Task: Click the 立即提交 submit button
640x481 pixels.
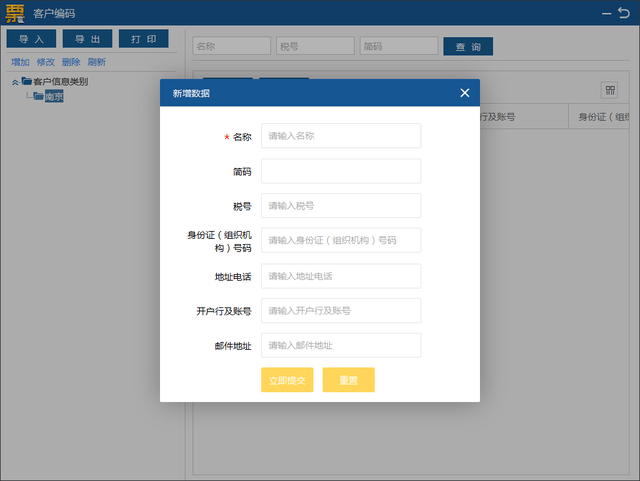Action: pos(287,380)
